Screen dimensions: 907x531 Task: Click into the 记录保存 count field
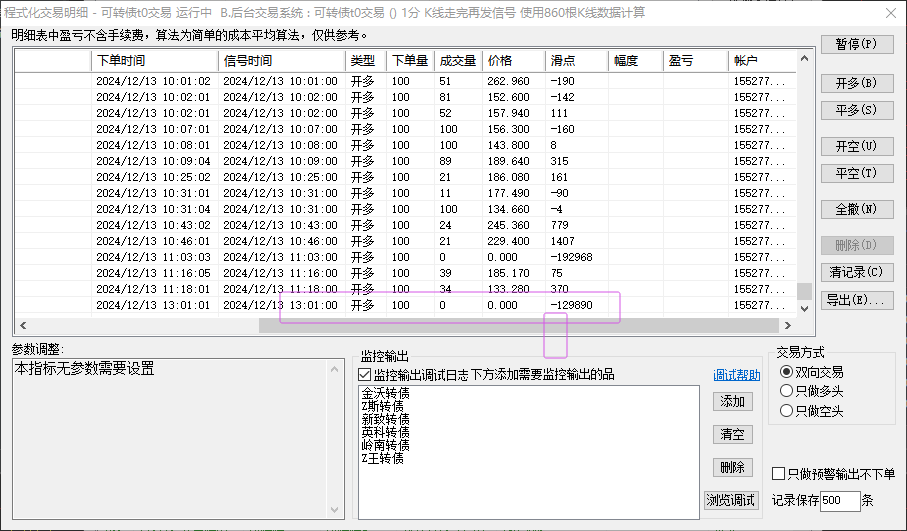840,500
